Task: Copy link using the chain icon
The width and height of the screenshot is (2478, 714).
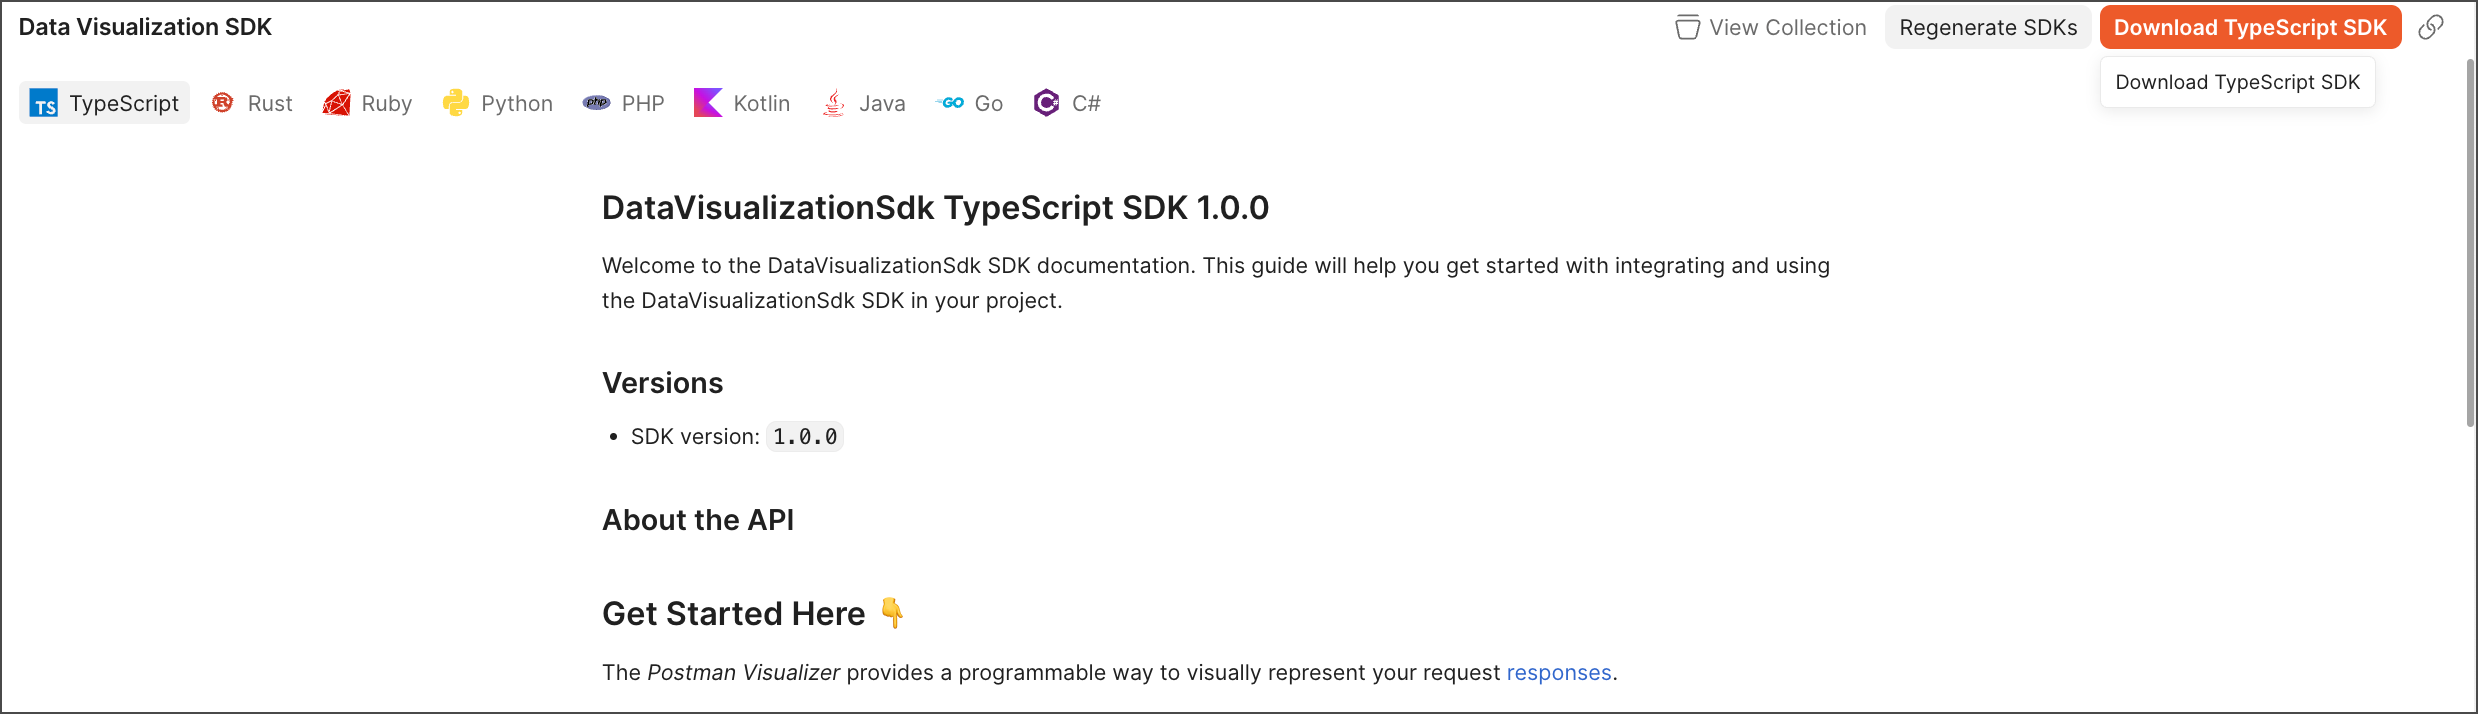Action: point(2431,27)
